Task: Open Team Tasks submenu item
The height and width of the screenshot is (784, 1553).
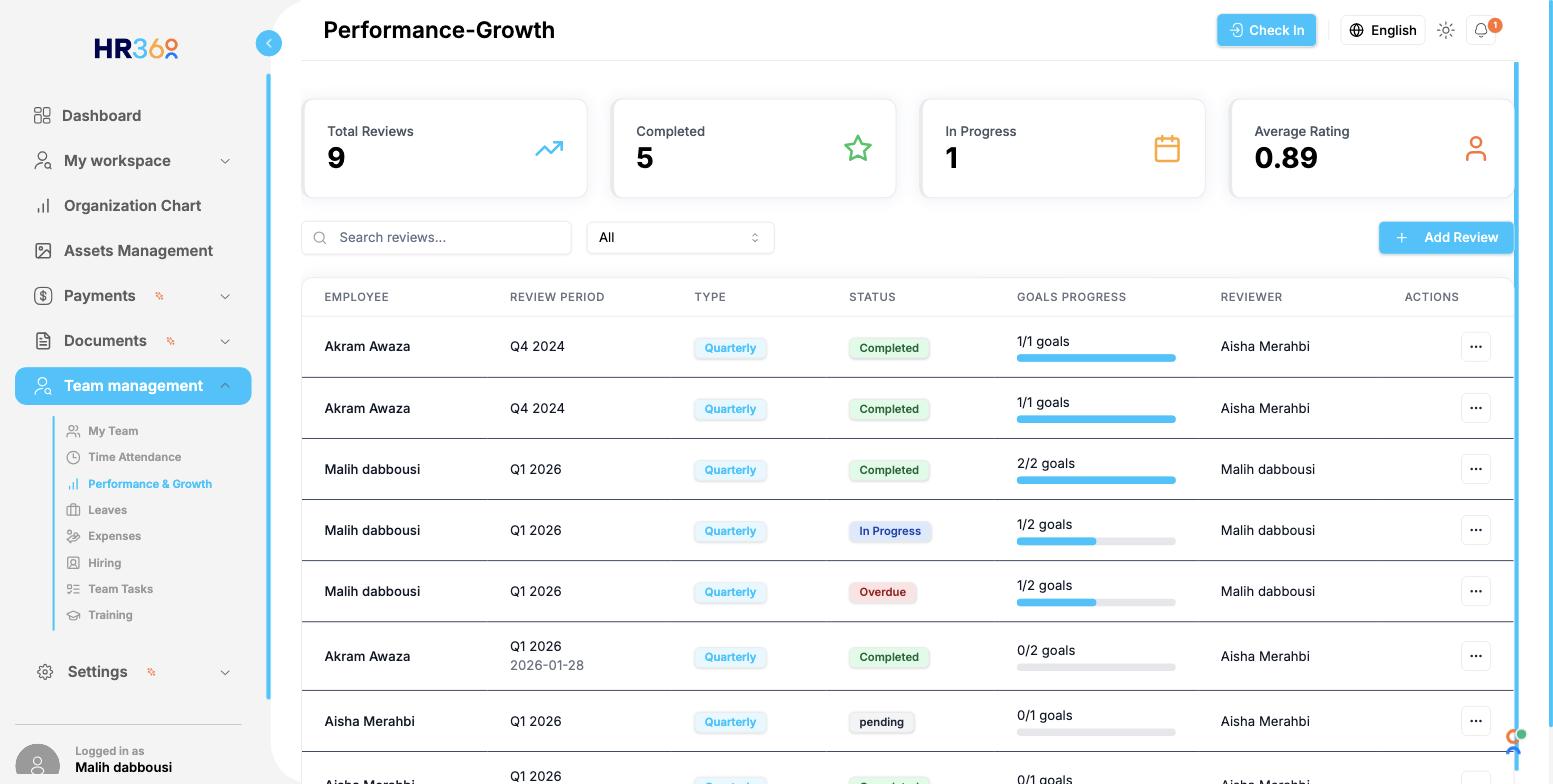Action: pyautogui.click(x=120, y=589)
